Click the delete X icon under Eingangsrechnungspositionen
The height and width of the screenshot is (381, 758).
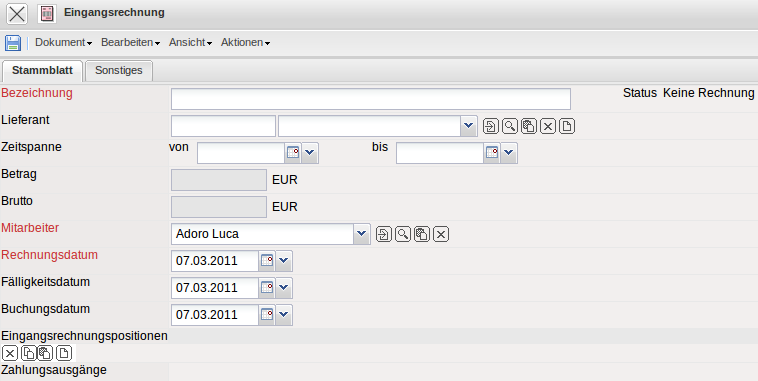point(10,353)
